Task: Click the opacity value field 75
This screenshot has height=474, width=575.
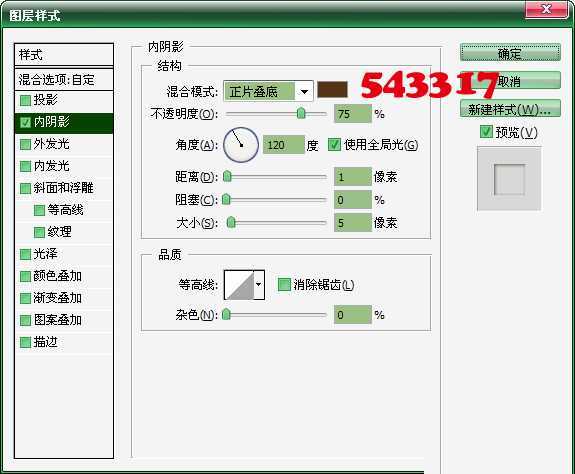Action: 353,114
